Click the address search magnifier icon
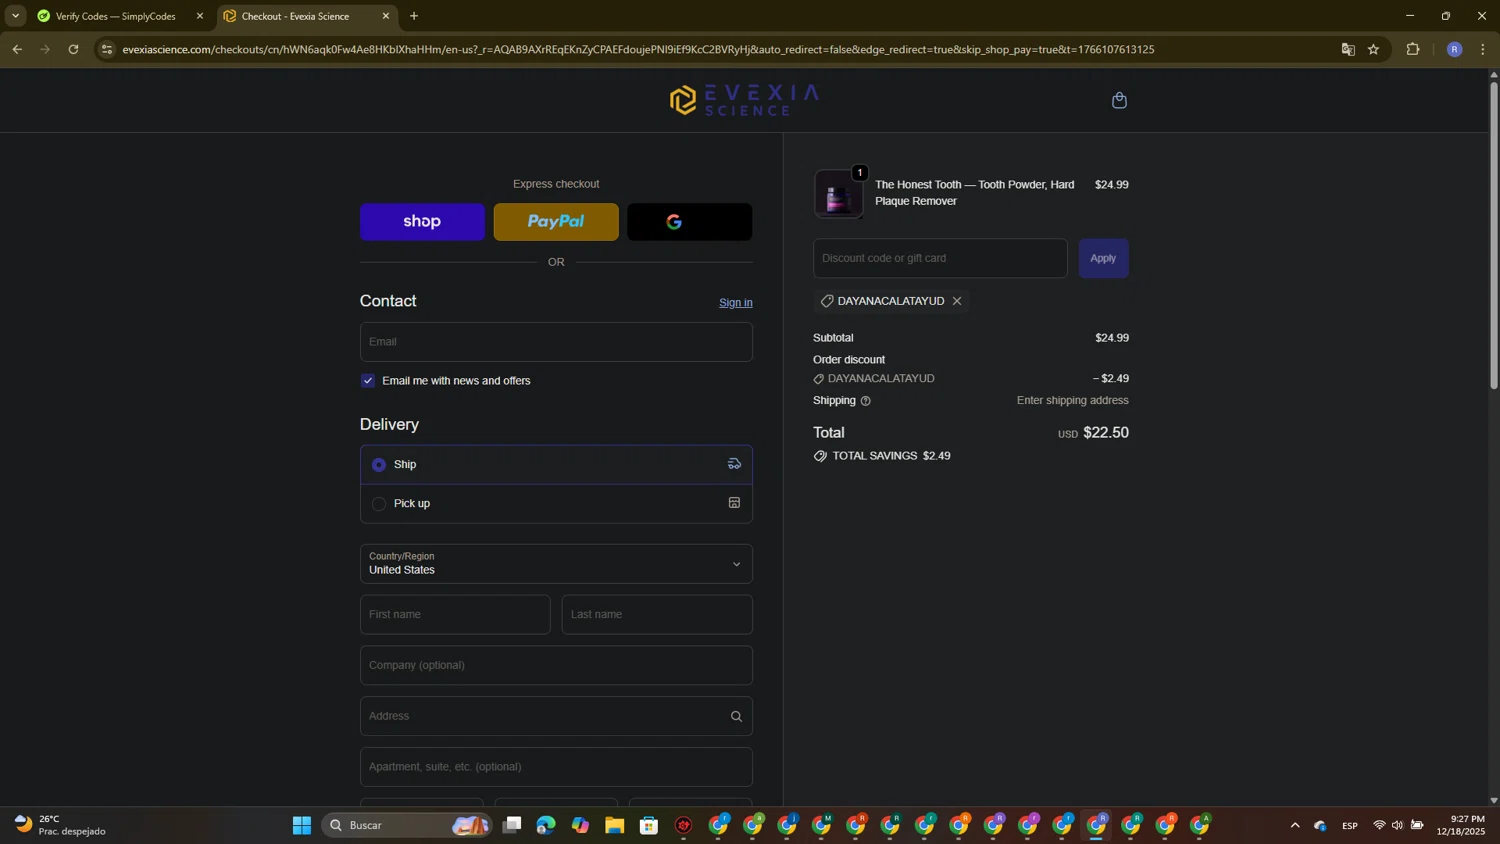 736,716
